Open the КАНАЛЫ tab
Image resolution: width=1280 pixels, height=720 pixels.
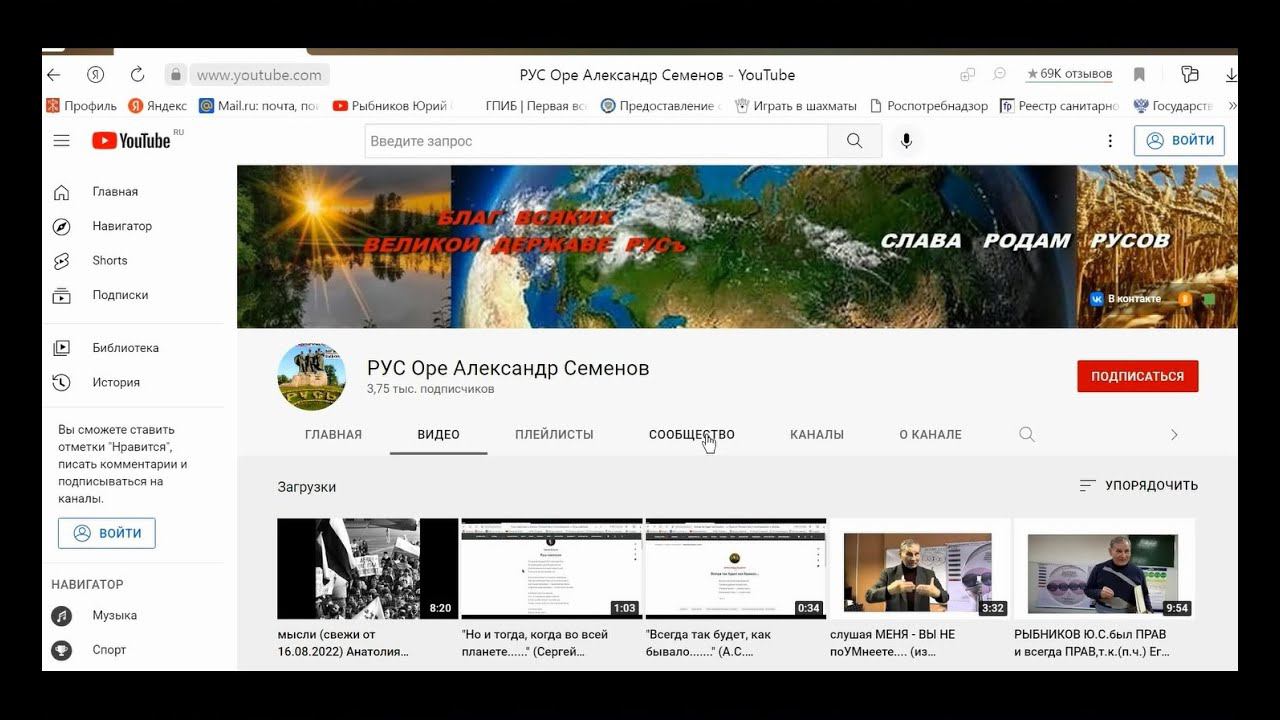coord(817,435)
